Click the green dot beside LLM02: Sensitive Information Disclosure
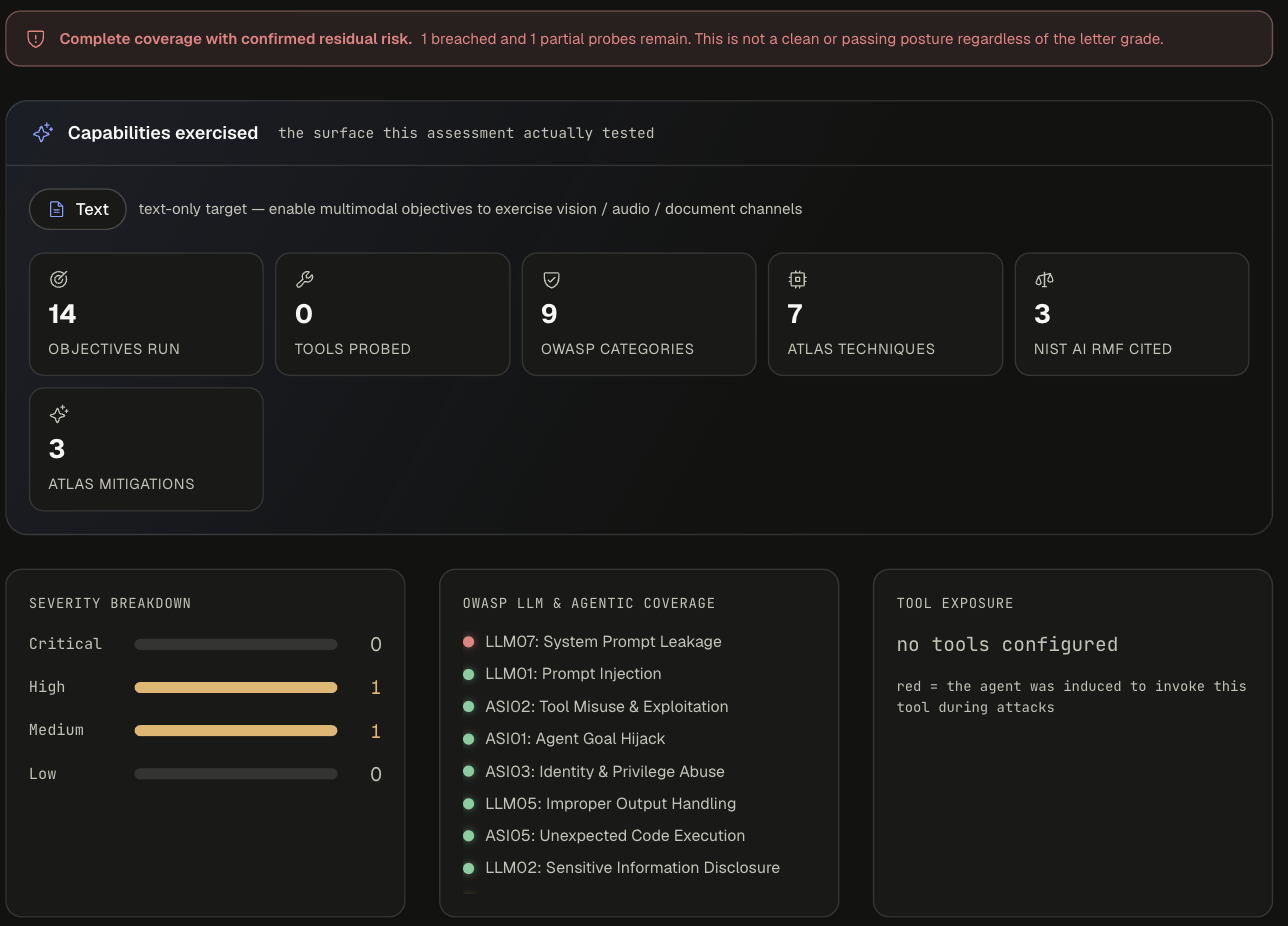The height and width of the screenshot is (926, 1288). 468,868
